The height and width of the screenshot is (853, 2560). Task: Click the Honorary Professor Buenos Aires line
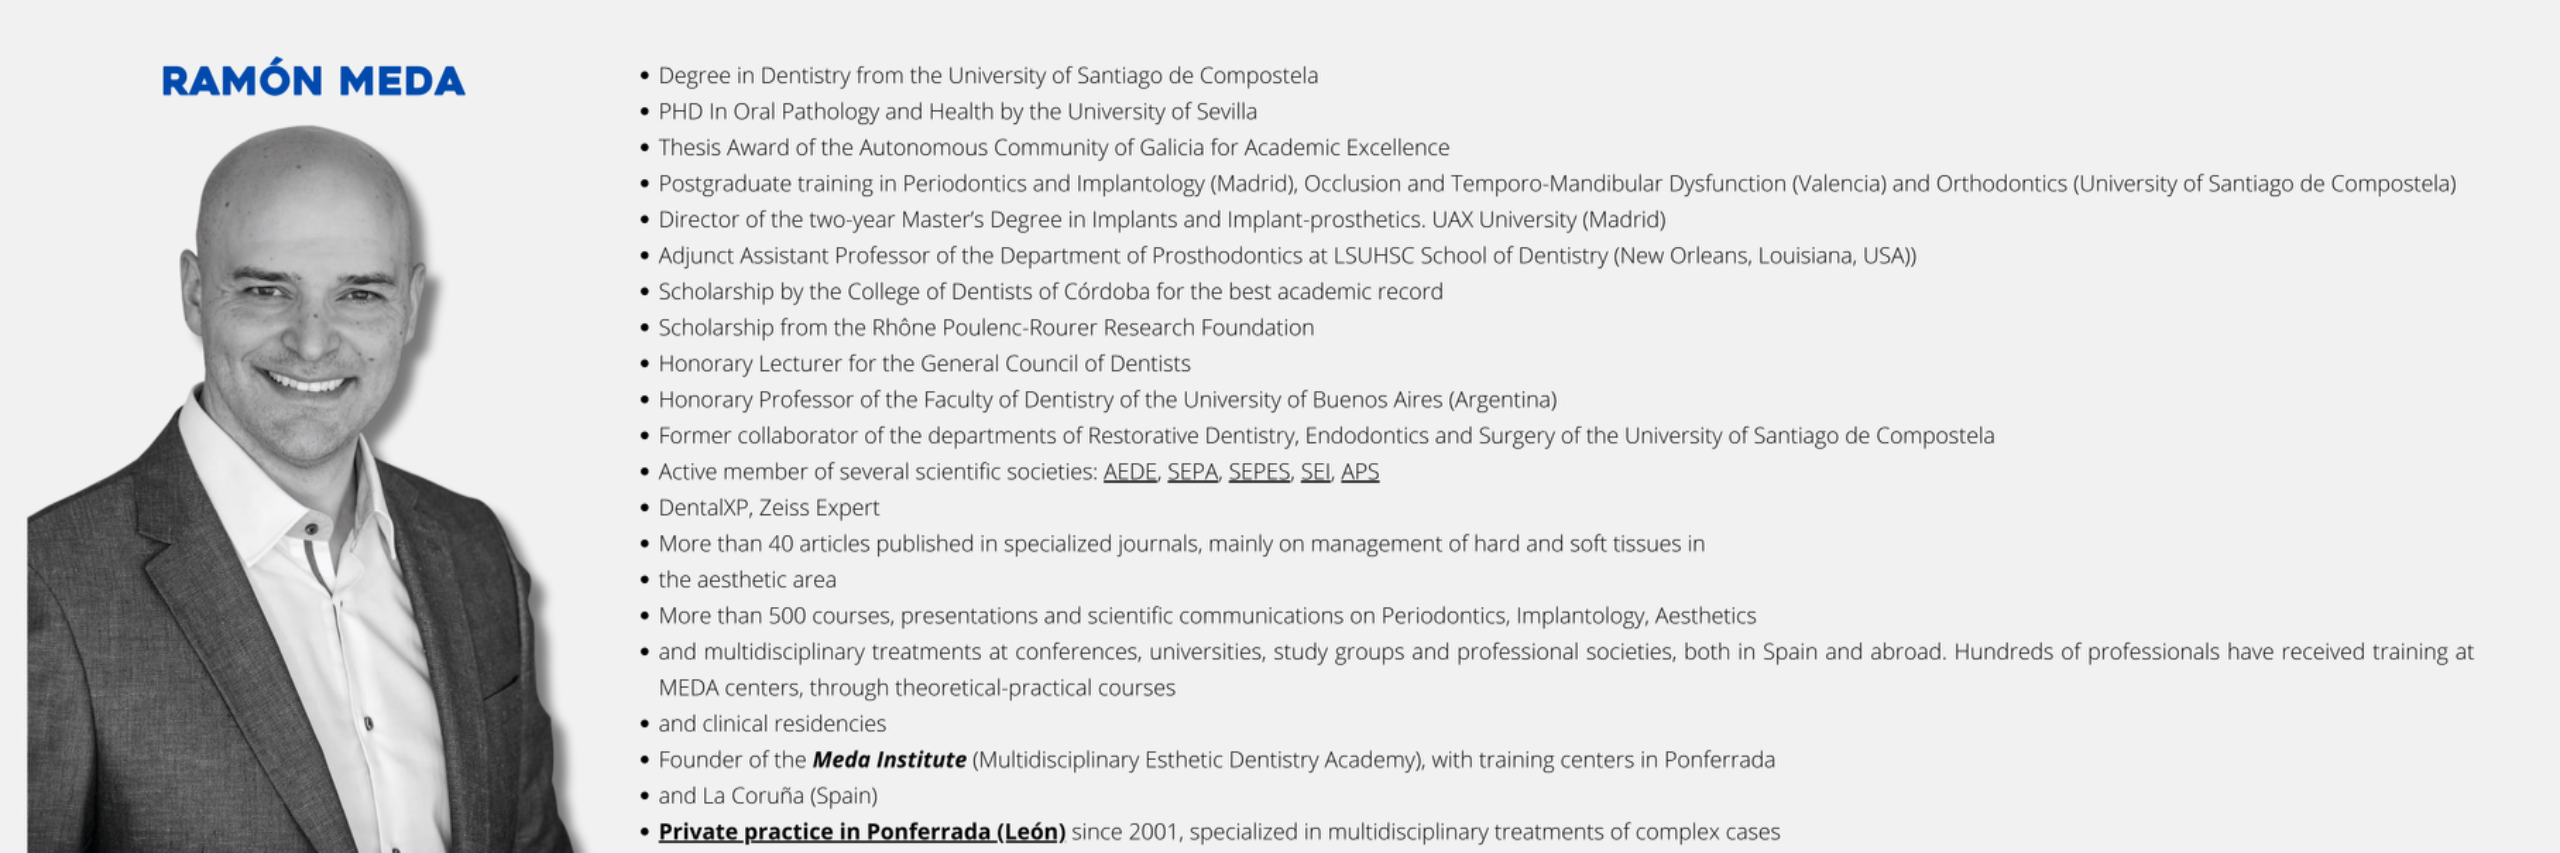(1107, 400)
